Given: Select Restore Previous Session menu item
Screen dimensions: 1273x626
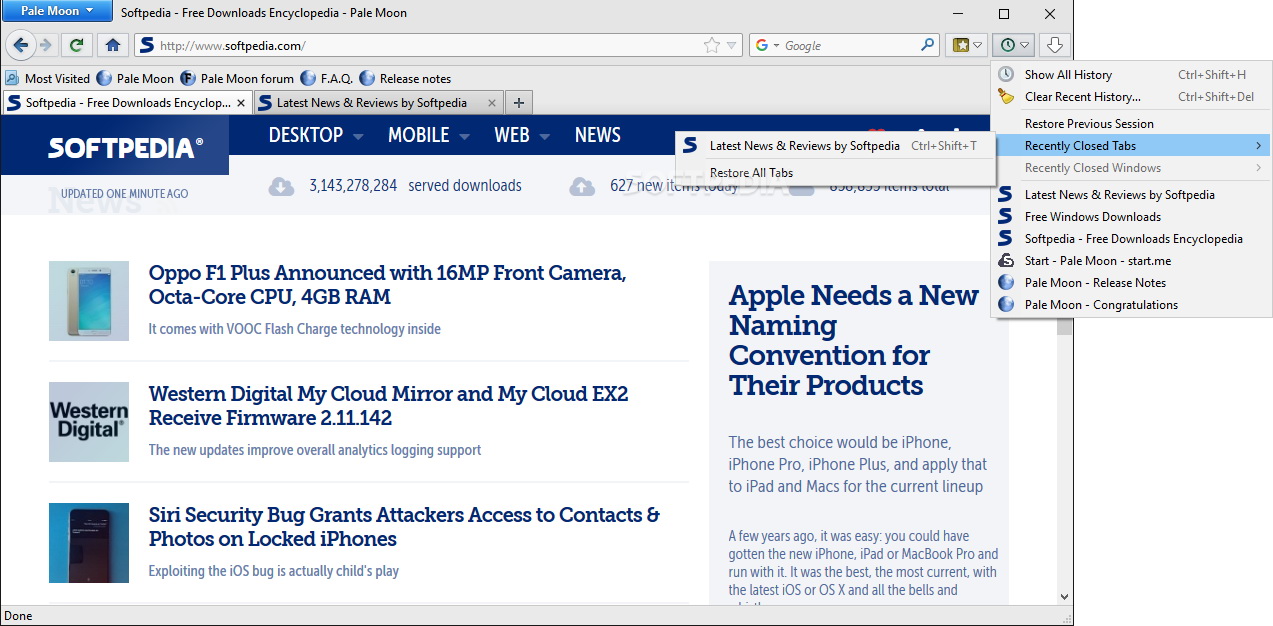Looking at the screenshot, I should 1131,123.
